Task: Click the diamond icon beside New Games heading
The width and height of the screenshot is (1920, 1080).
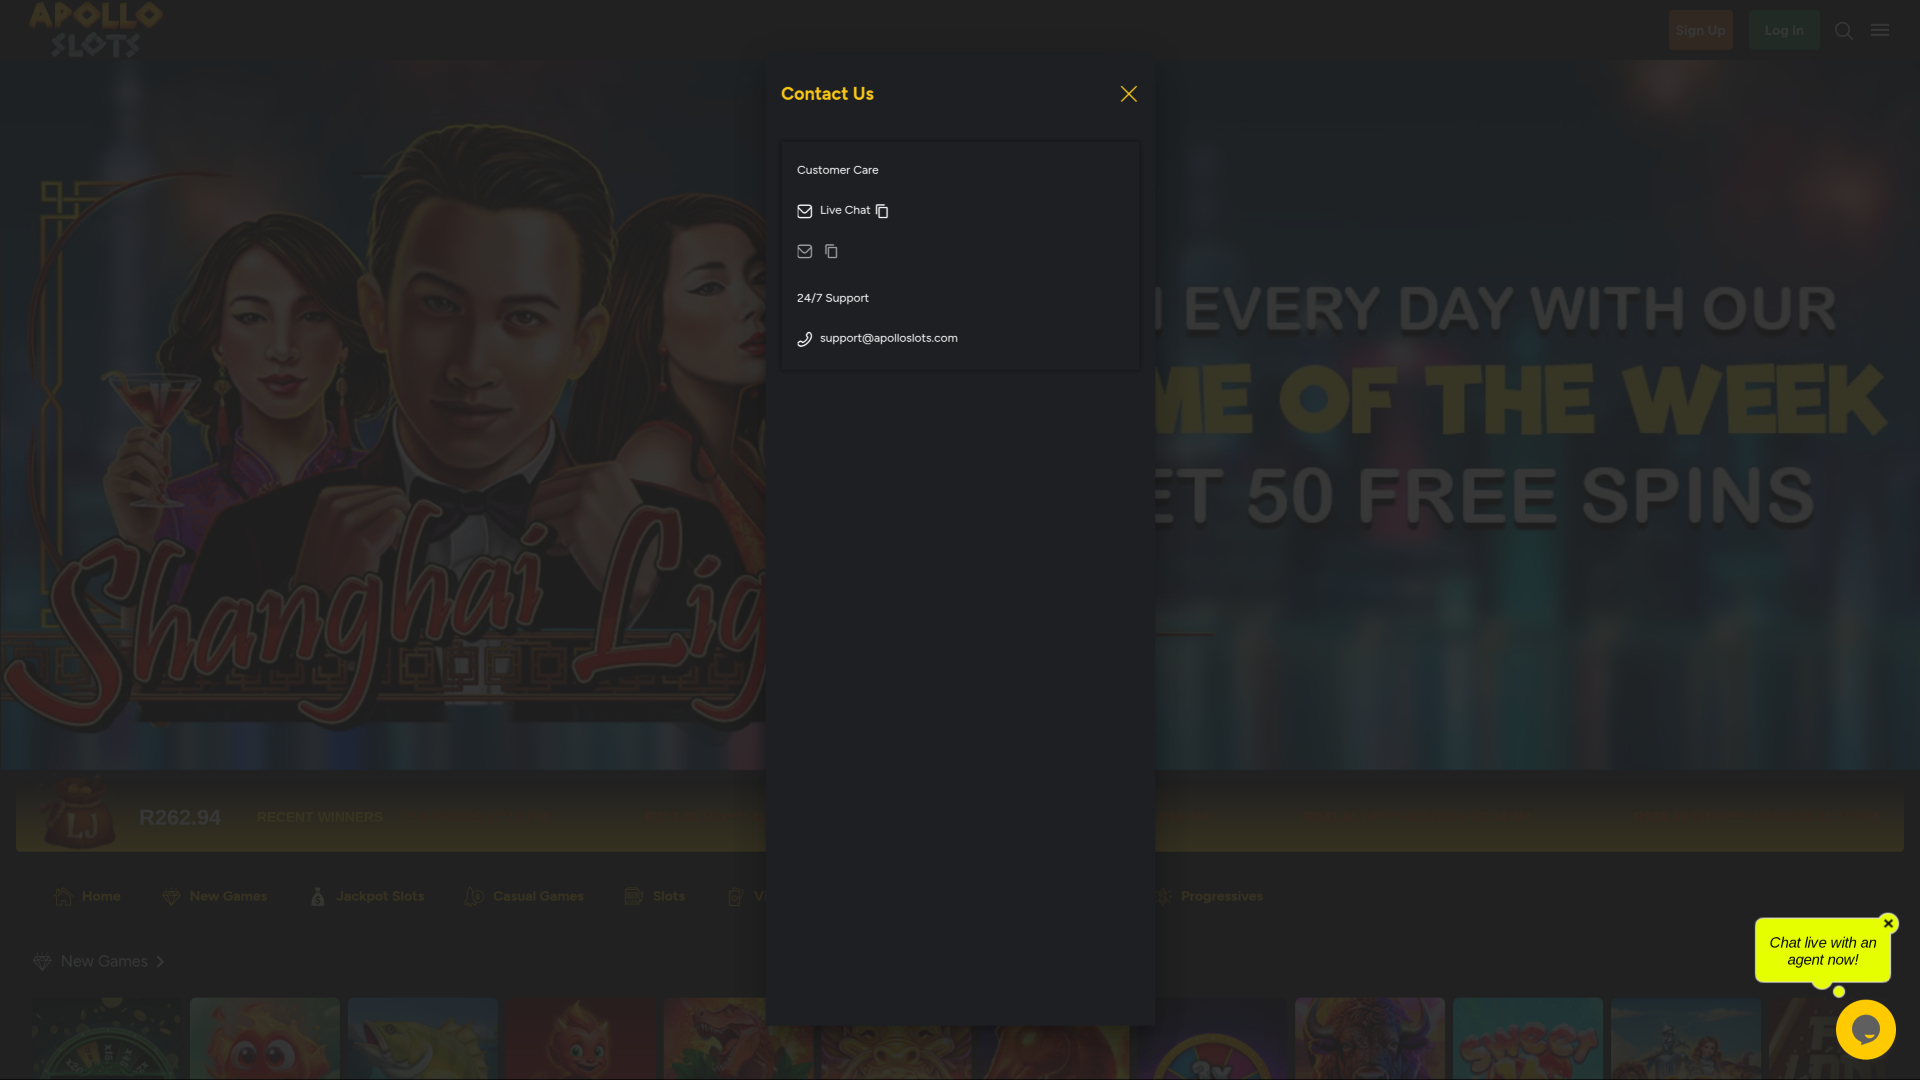Action: (x=42, y=962)
